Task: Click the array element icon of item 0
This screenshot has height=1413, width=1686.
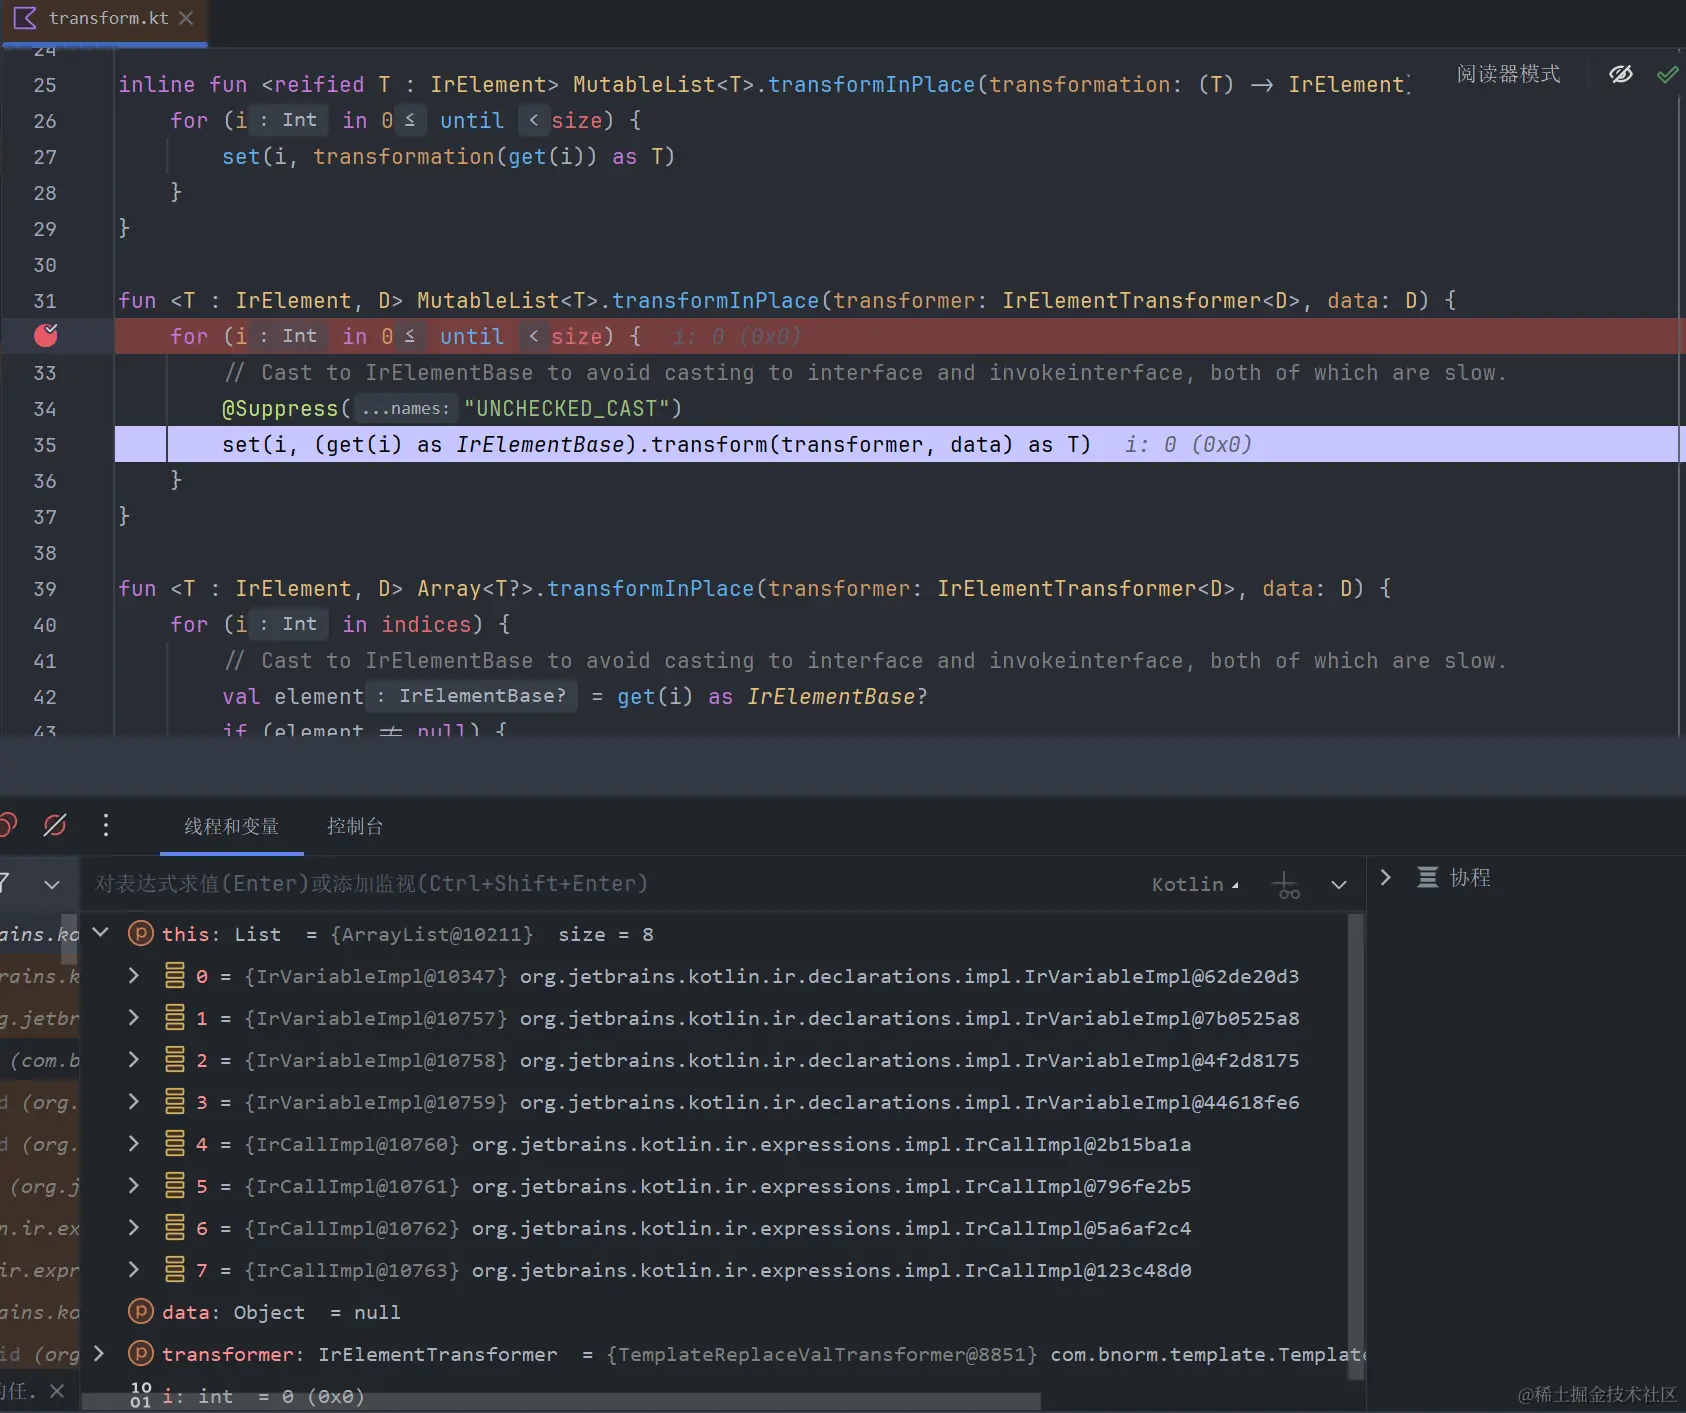Action: (x=175, y=975)
